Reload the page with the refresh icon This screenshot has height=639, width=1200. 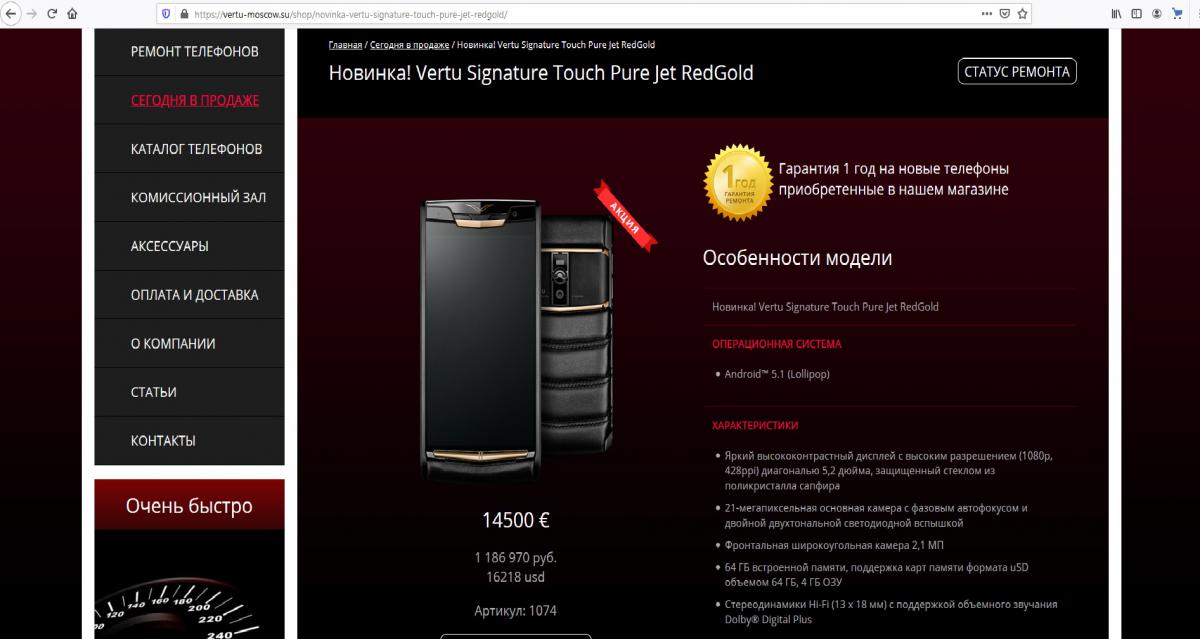tap(52, 14)
